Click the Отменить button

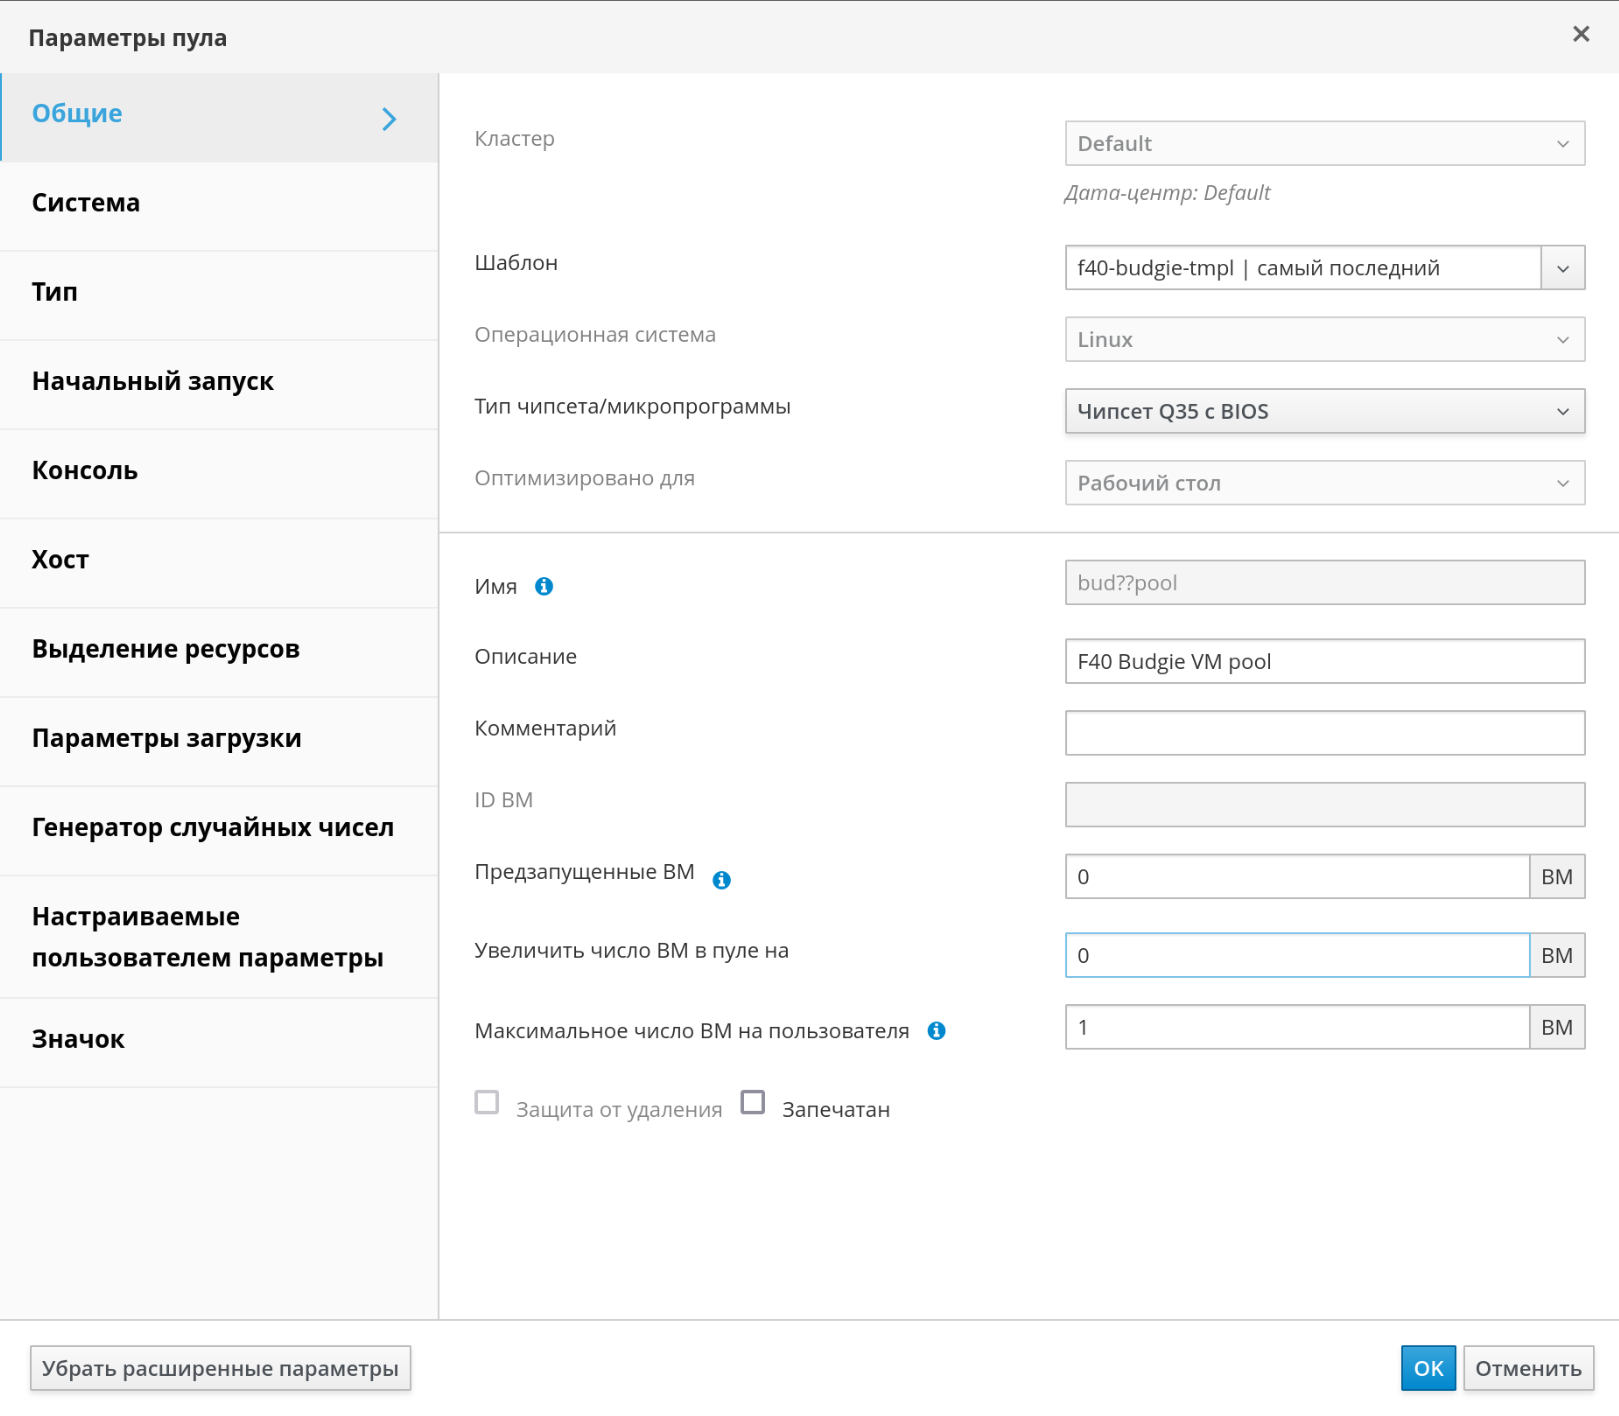pyautogui.click(x=1527, y=1368)
